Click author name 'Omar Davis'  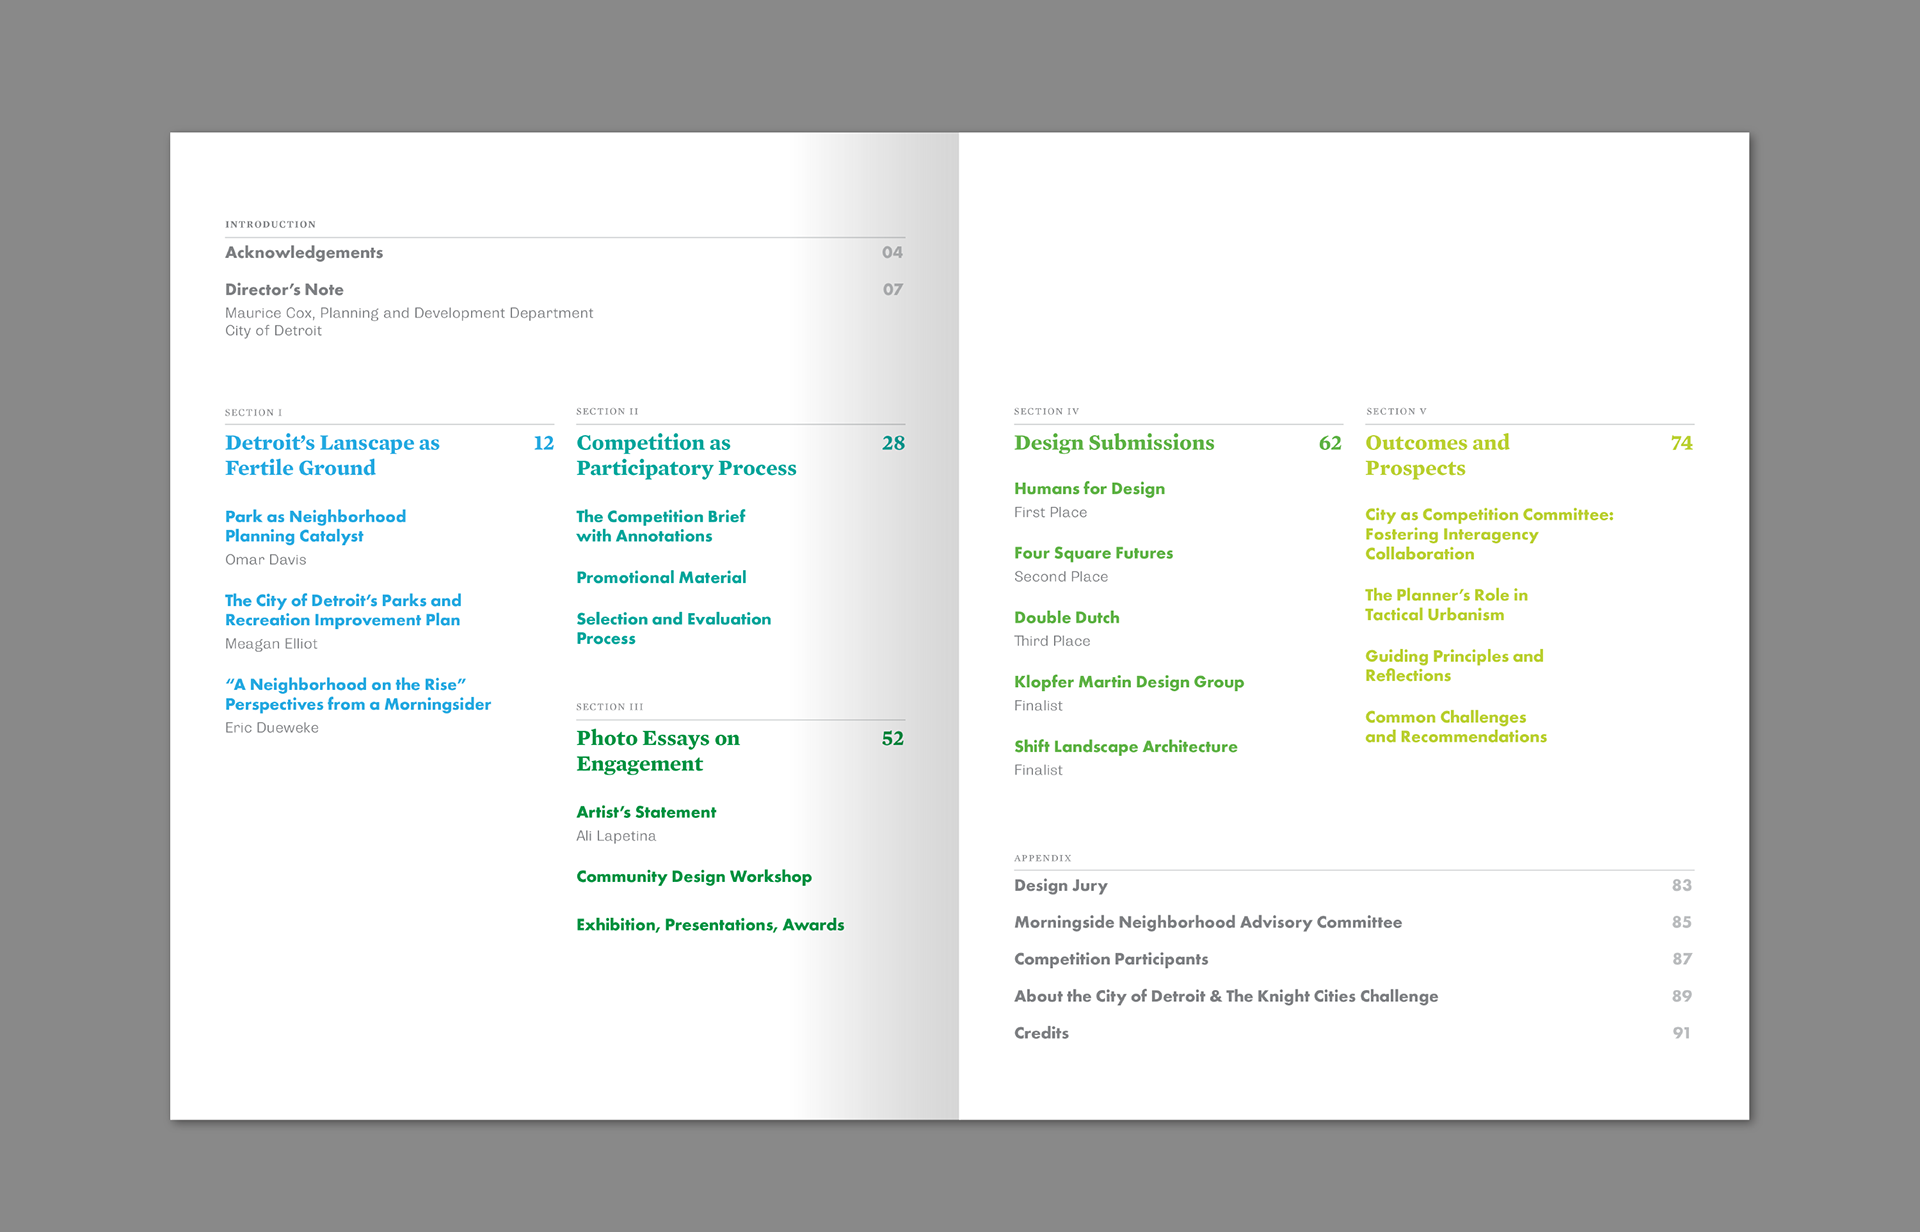265,560
